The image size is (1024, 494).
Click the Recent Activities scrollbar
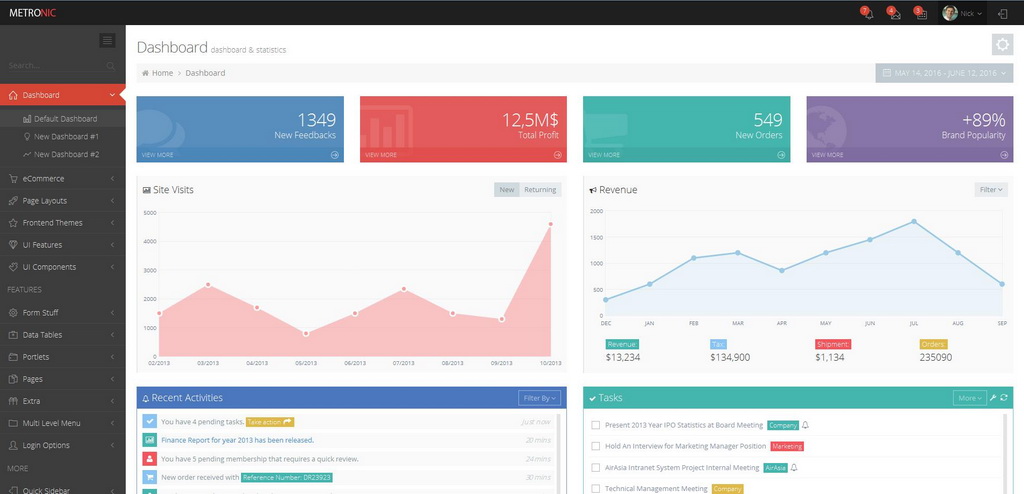pos(559,450)
